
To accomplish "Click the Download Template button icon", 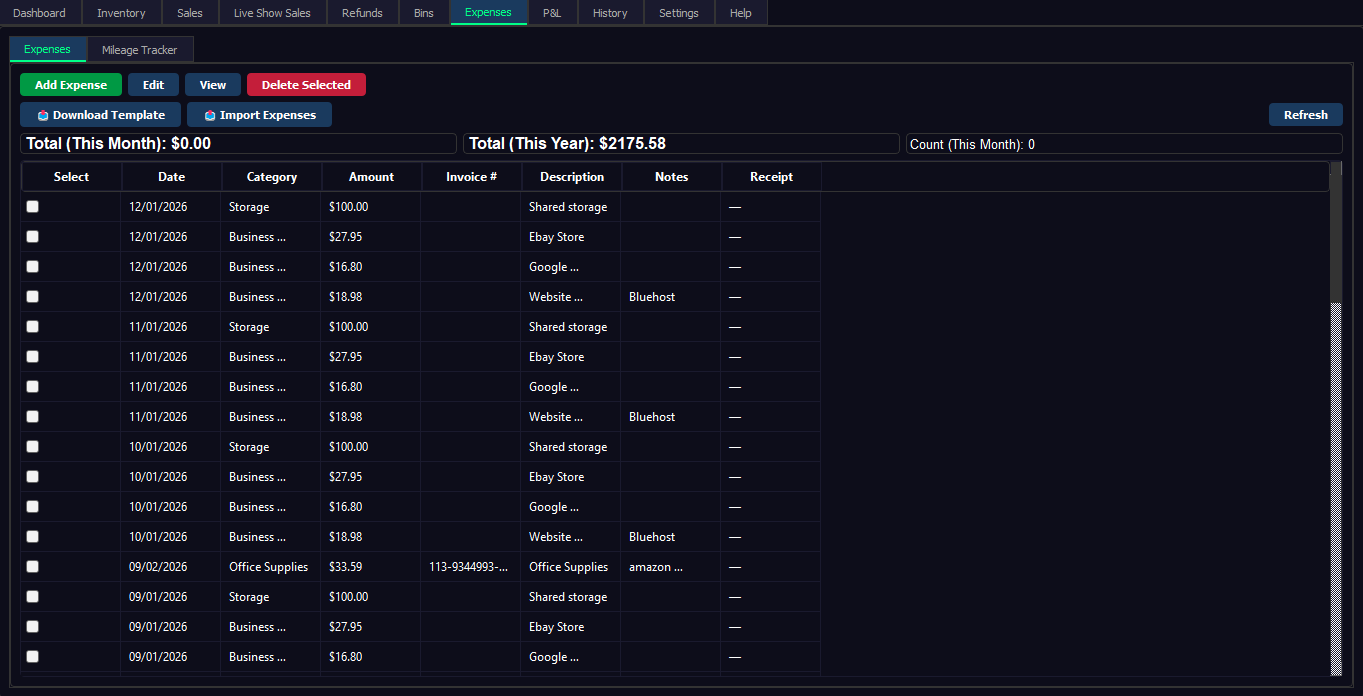I will [43, 115].
